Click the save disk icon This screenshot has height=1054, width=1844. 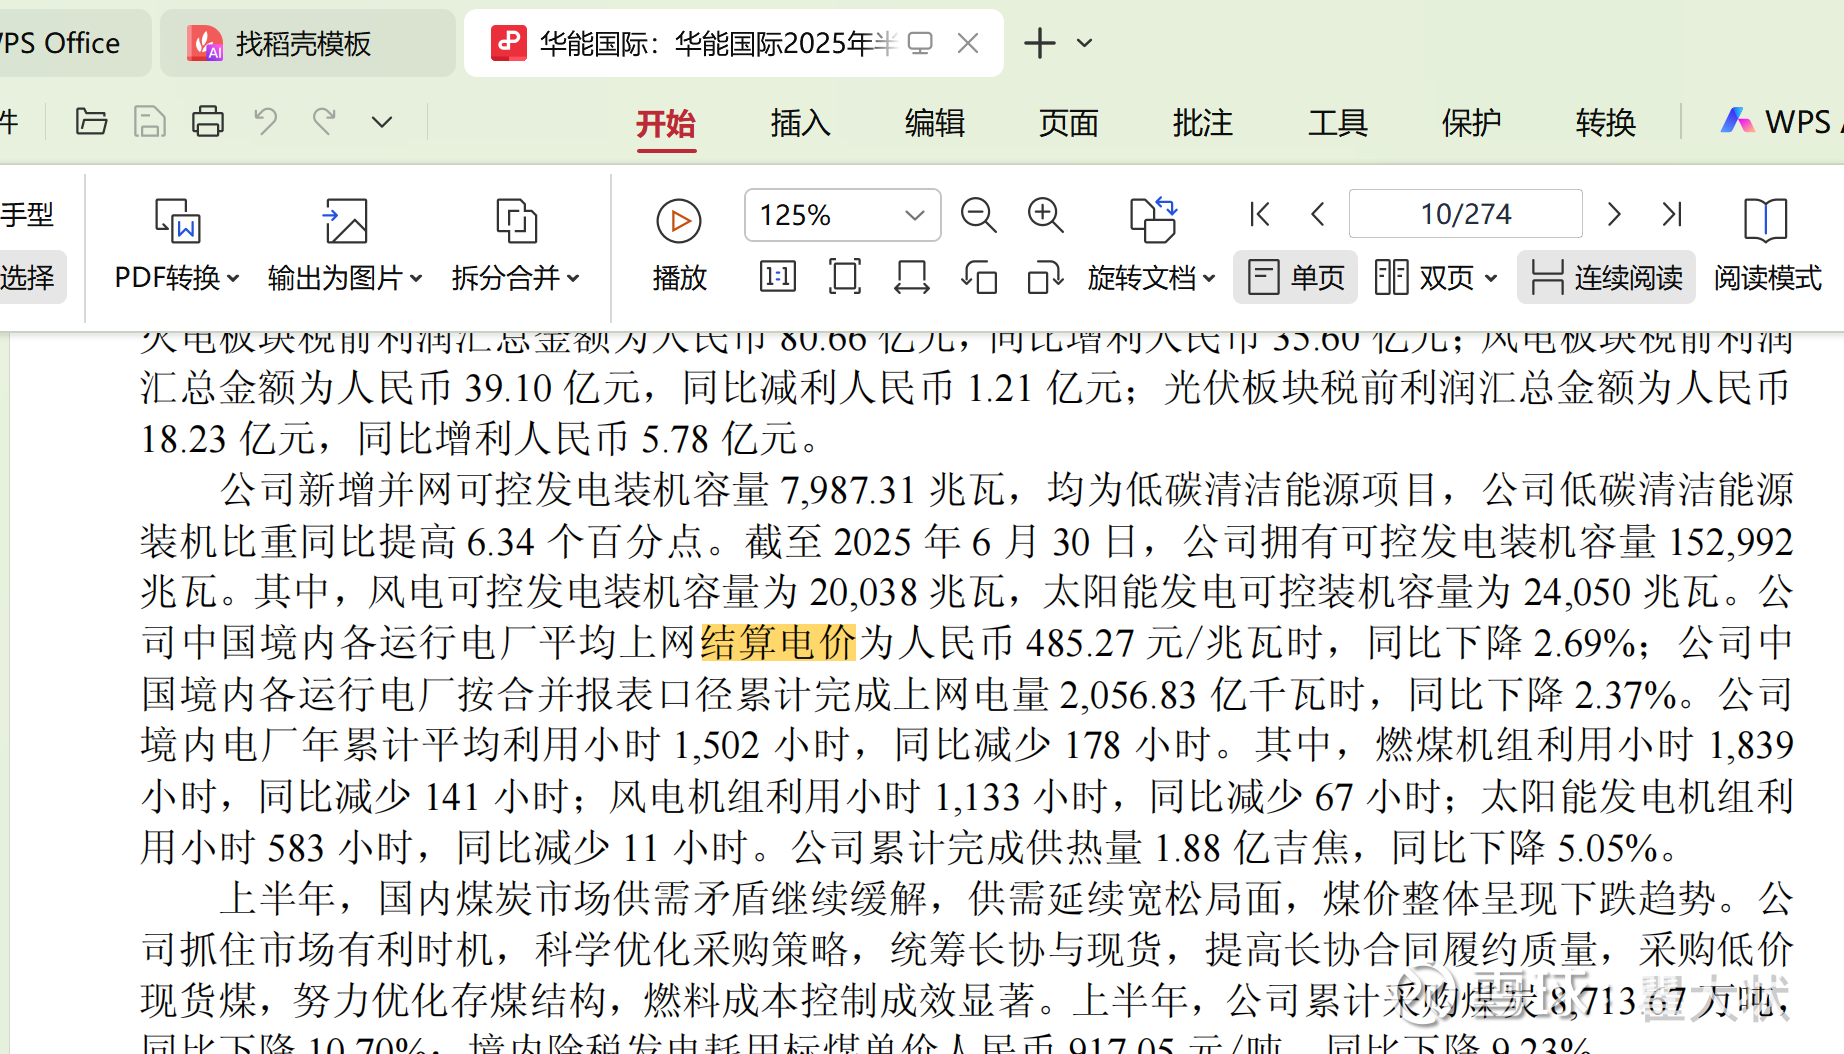click(149, 122)
